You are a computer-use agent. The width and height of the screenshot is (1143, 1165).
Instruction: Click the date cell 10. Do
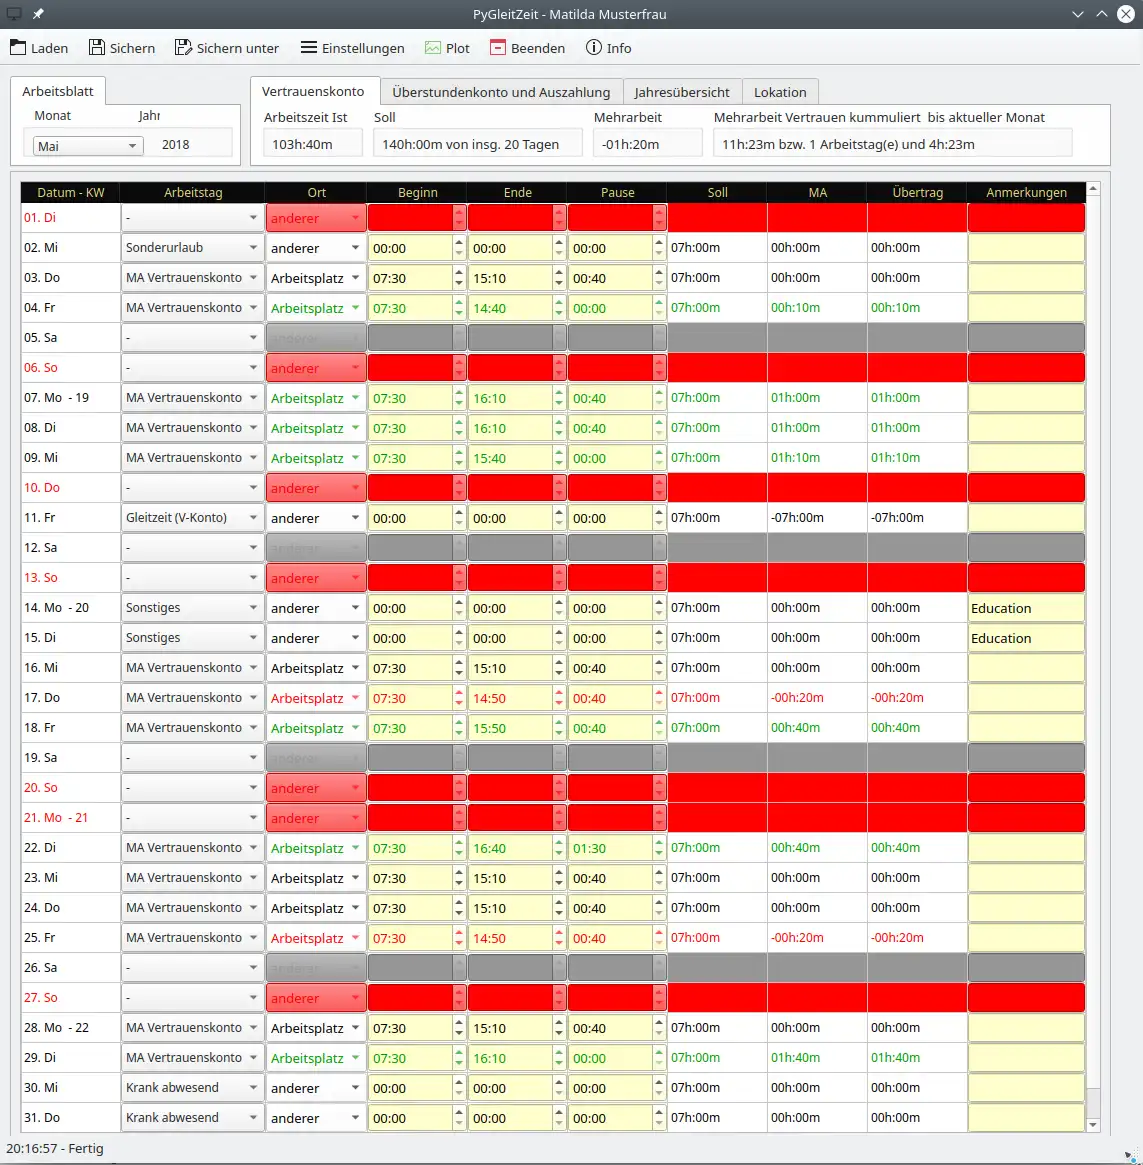point(71,488)
